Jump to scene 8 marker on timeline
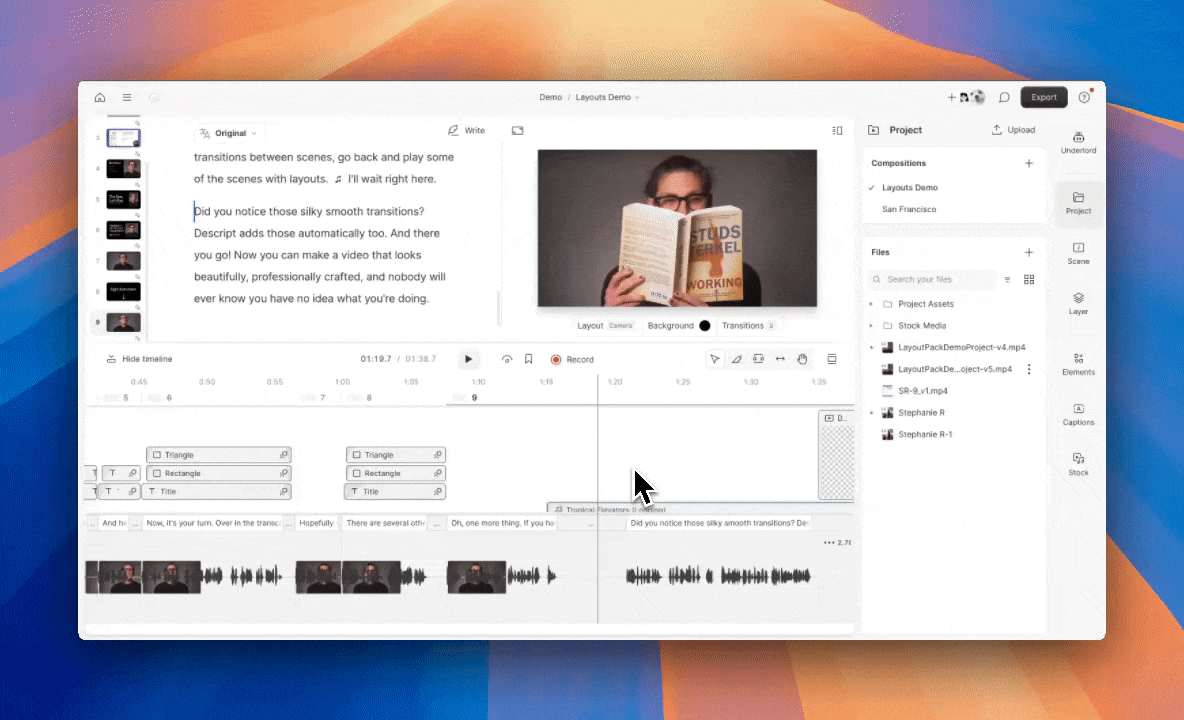The image size is (1184, 720). click(369, 398)
